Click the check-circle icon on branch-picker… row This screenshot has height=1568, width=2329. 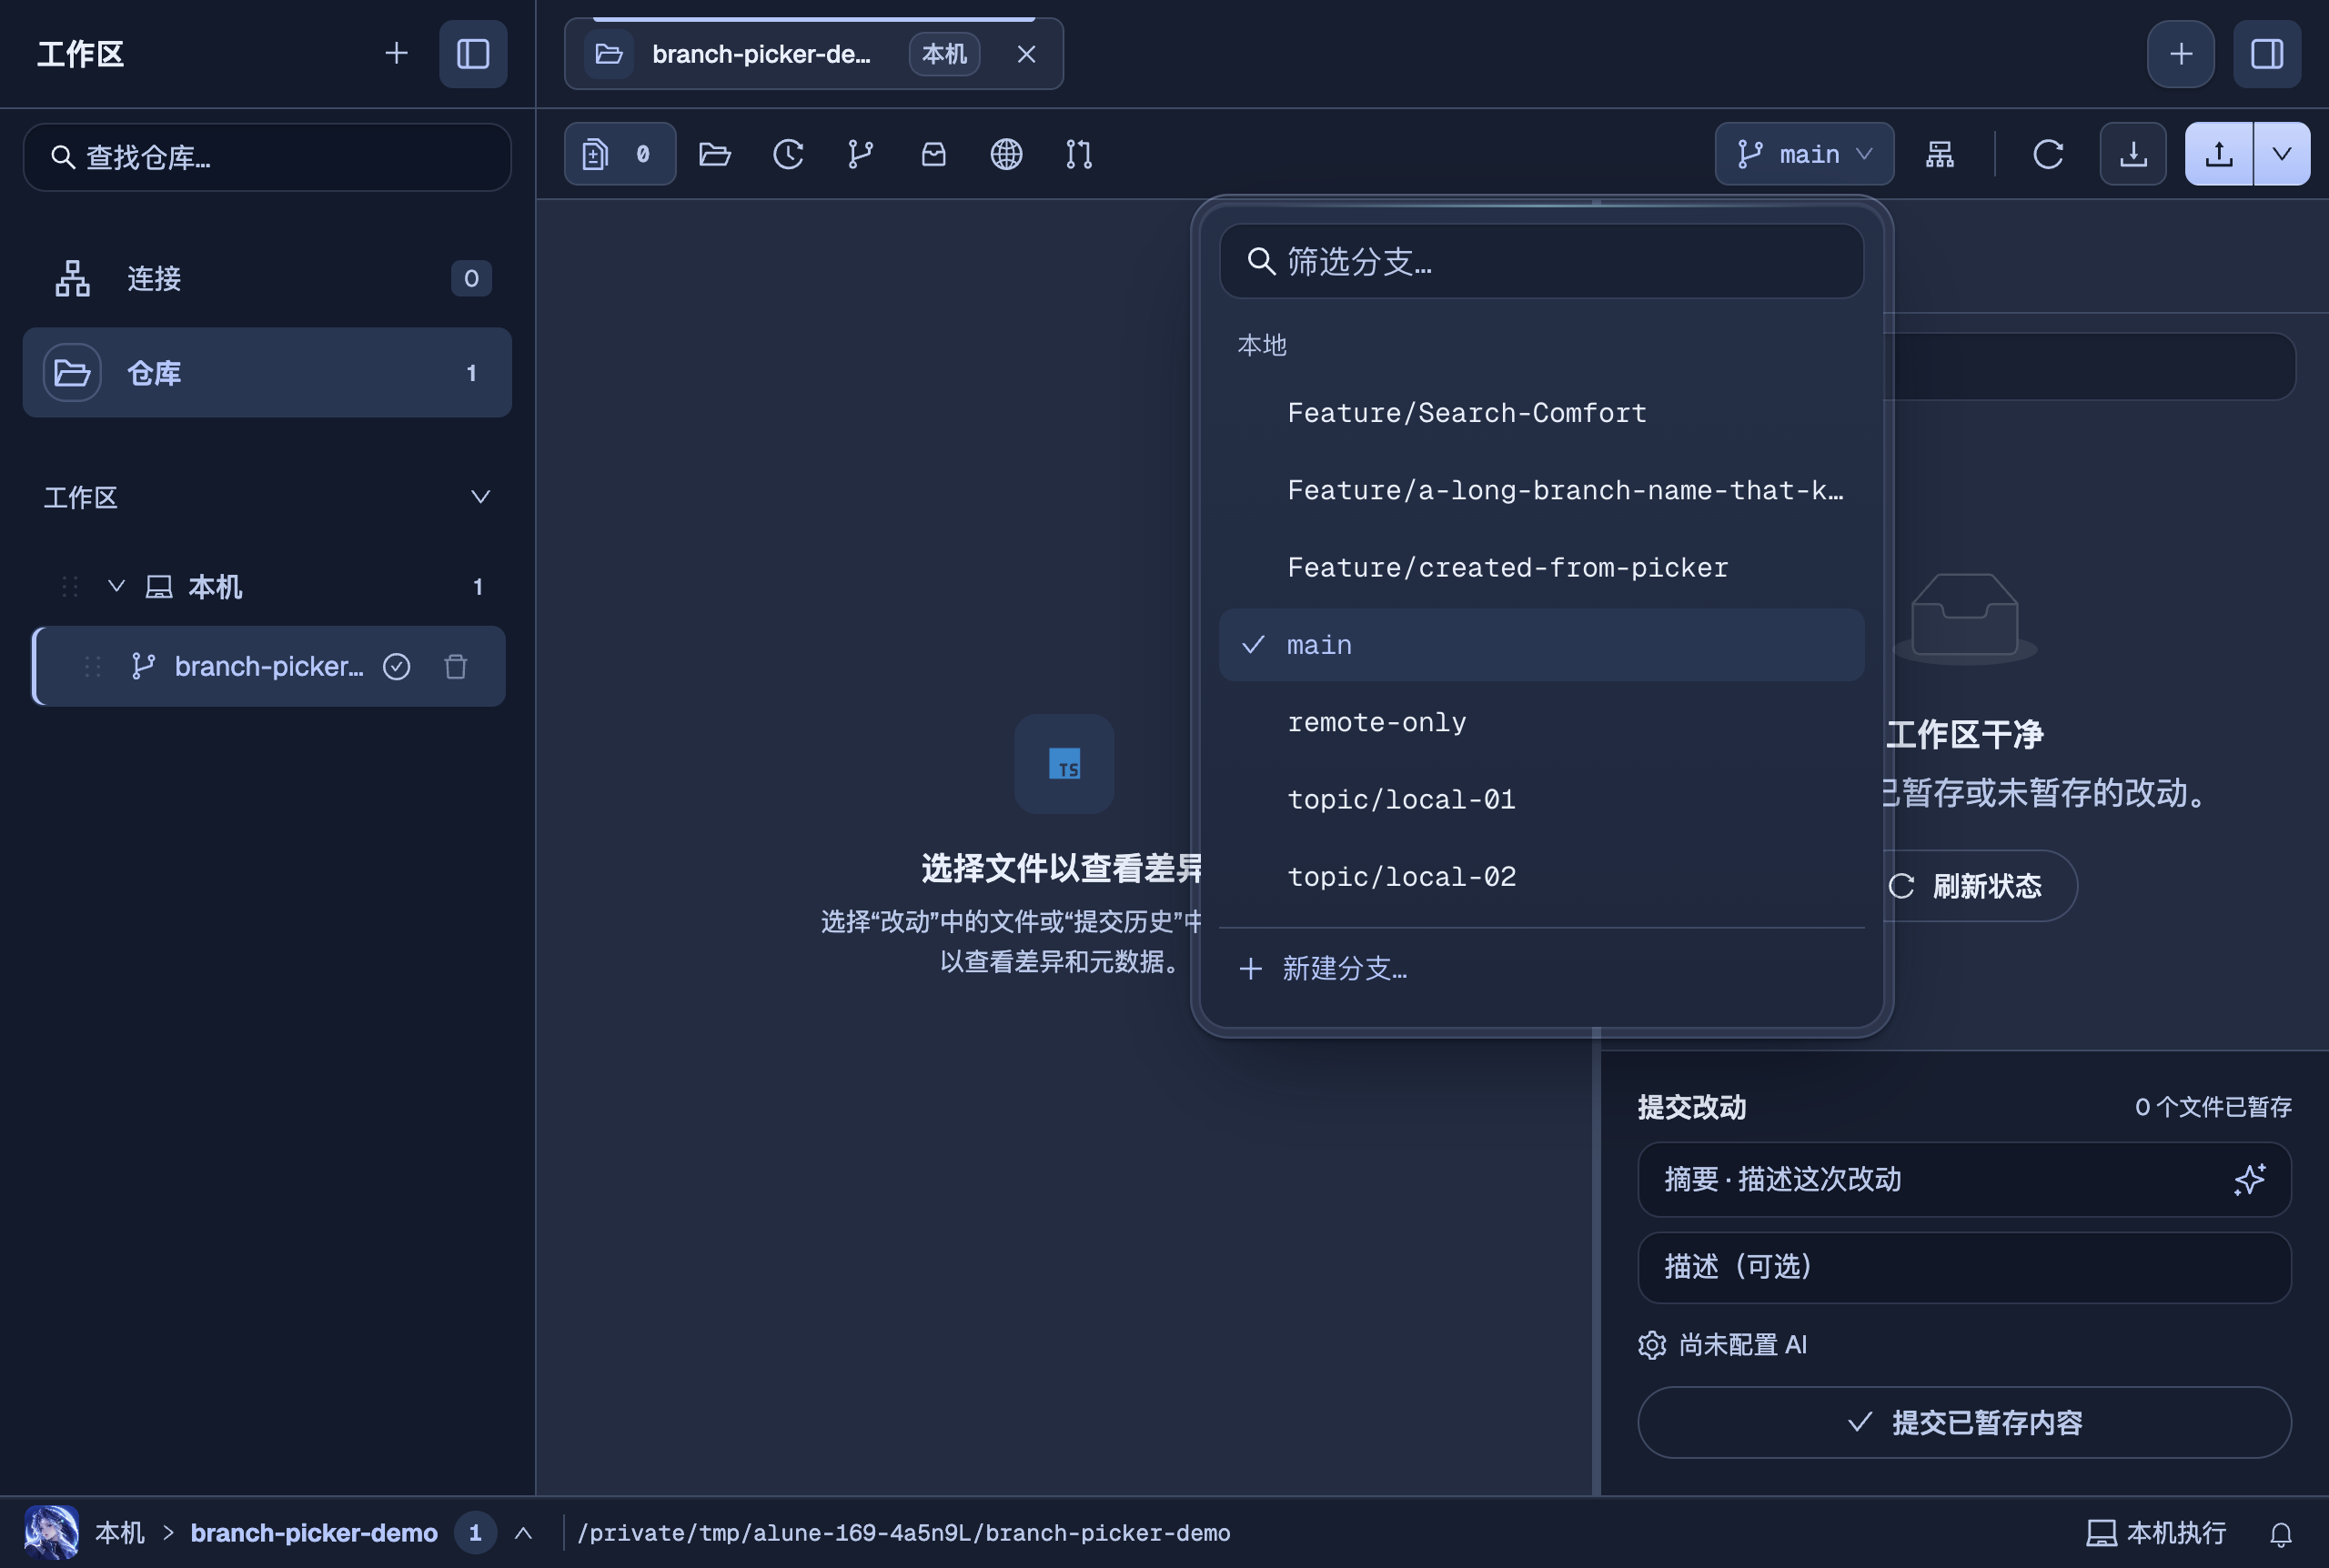coord(396,667)
